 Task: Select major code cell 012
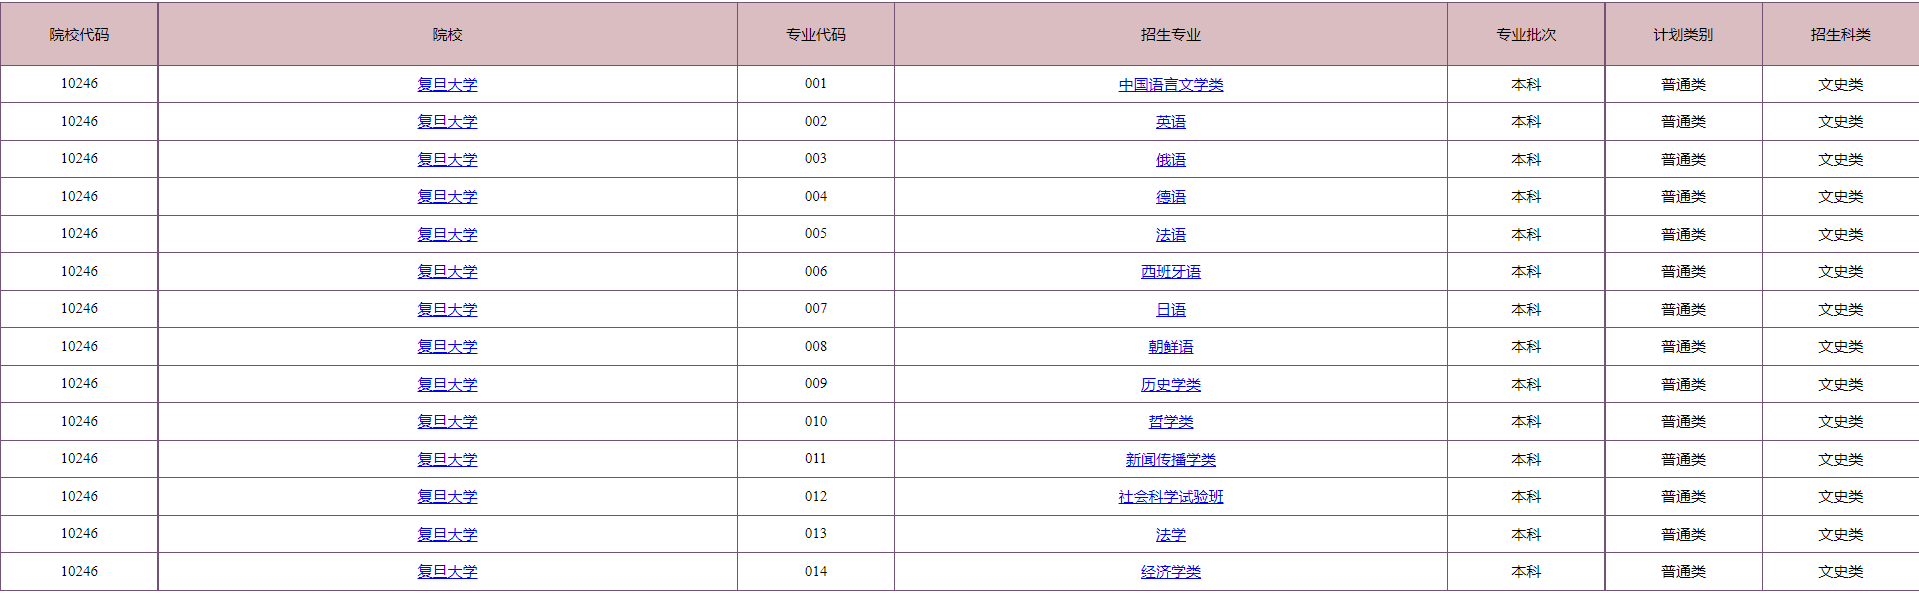point(816,497)
